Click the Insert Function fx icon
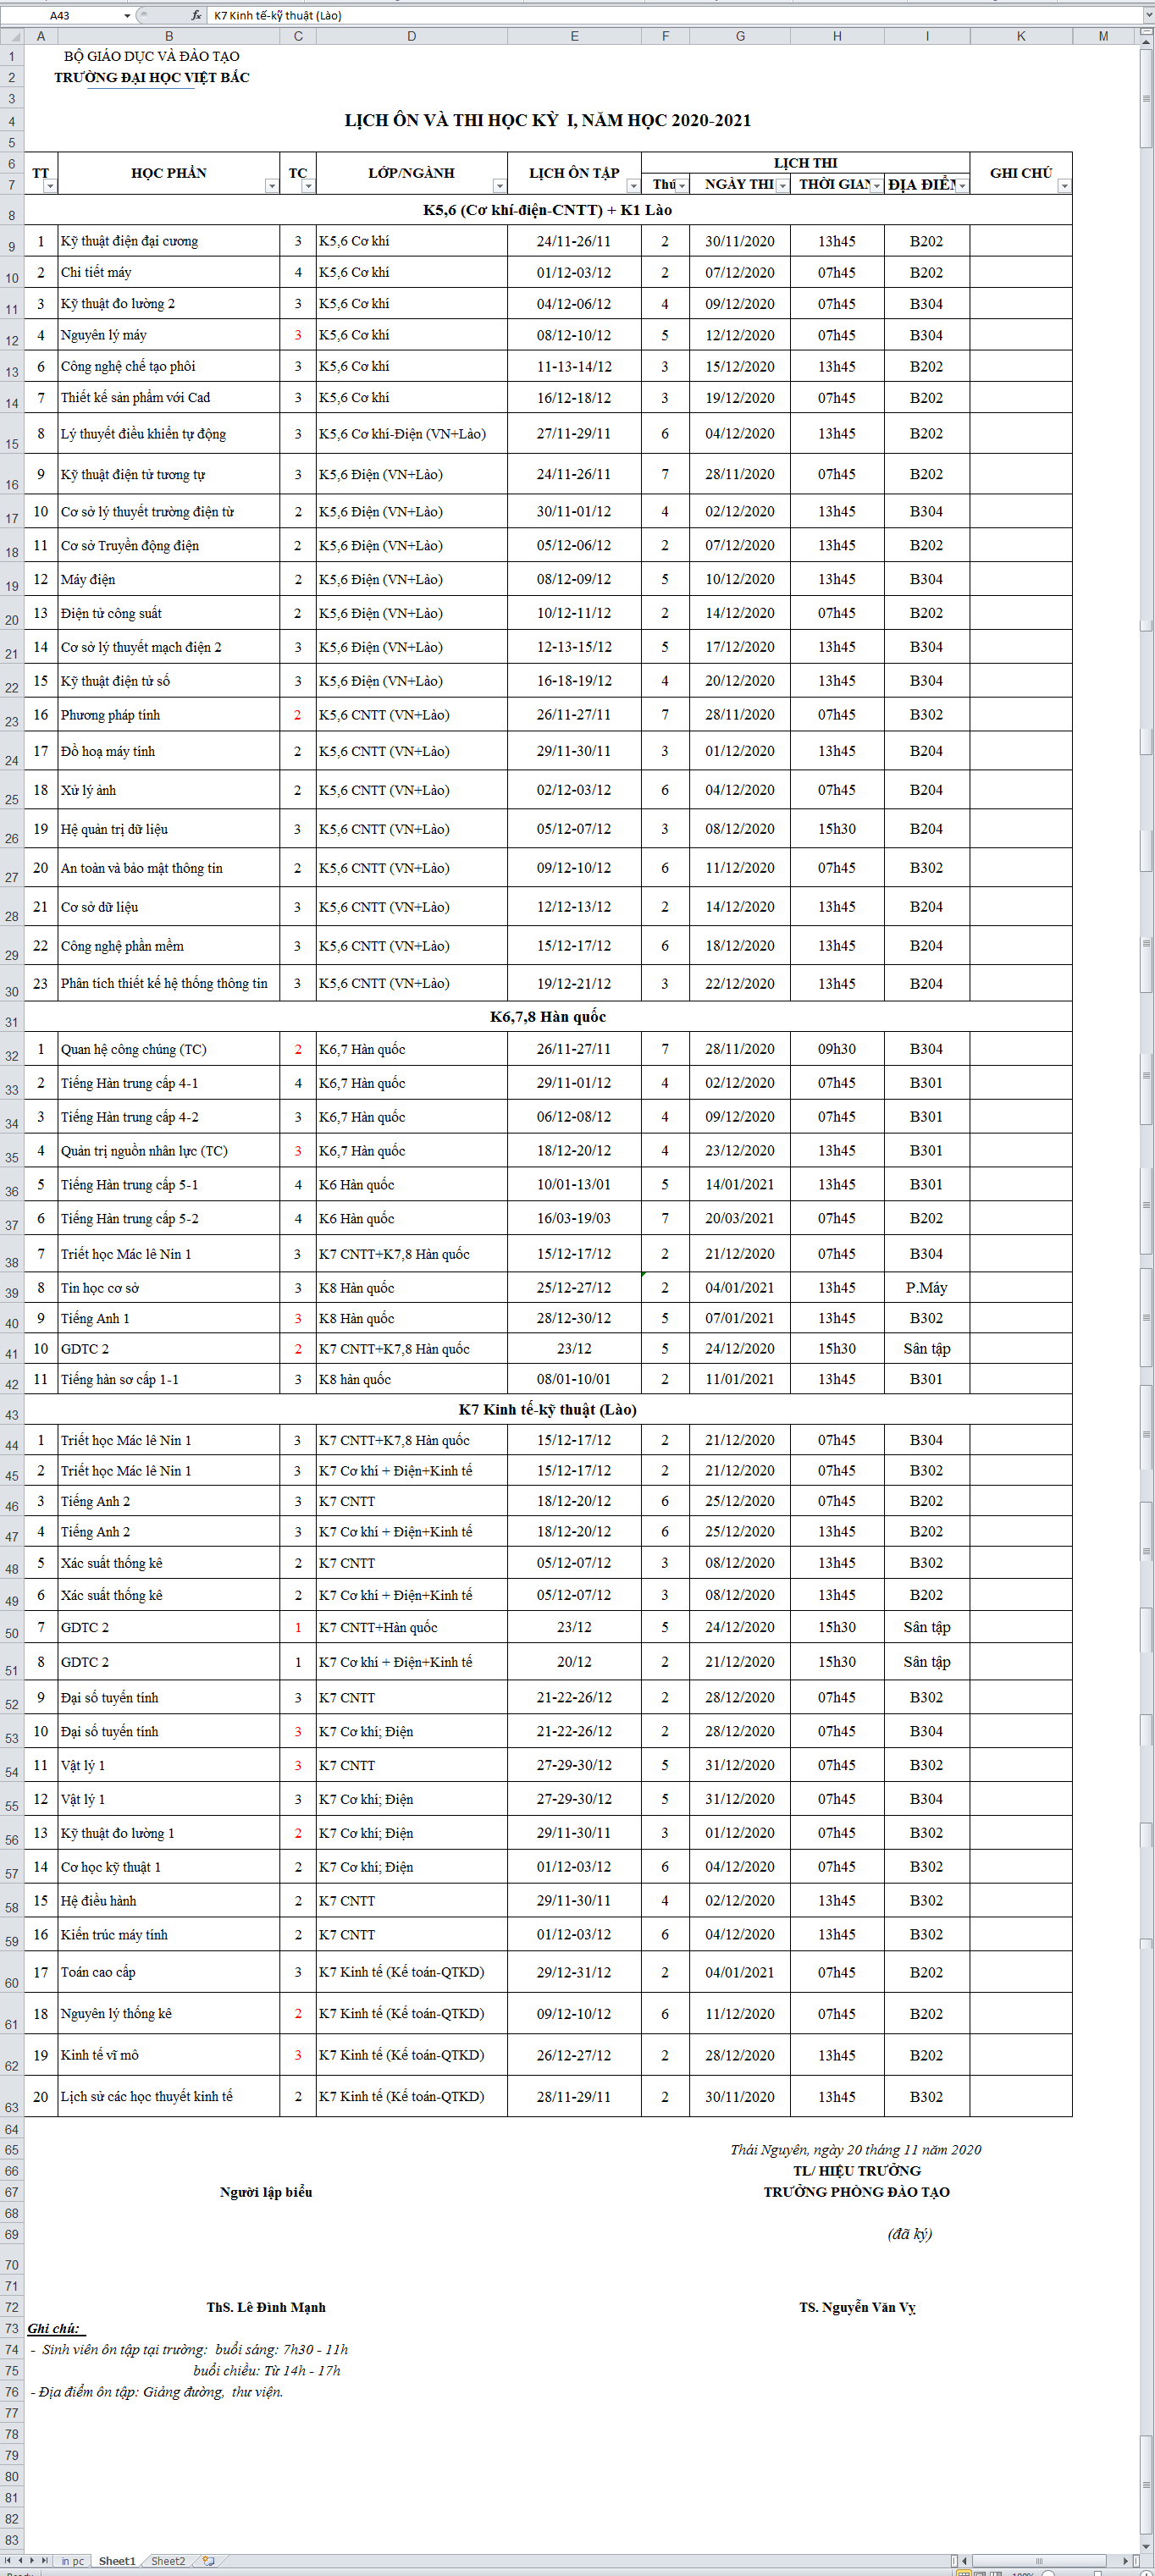This screenshot has width=1155, height=2576. pyautogui.click(x=196, y=15)
